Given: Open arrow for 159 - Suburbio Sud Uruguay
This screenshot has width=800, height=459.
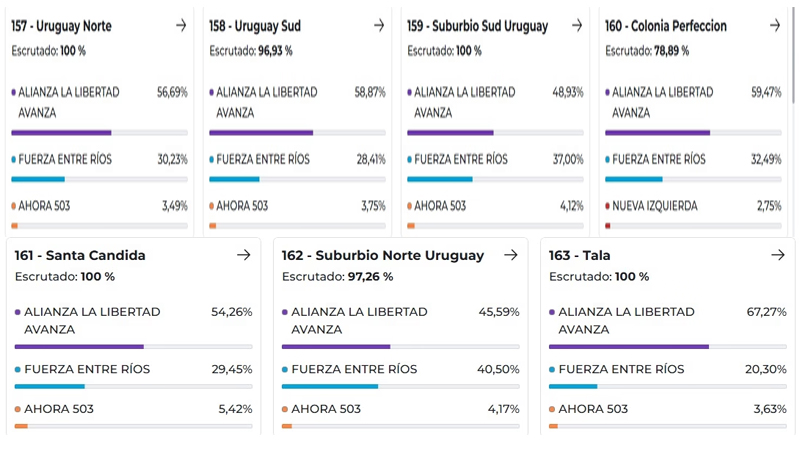Looking at the screenshot, I should (x=577, y=26).
